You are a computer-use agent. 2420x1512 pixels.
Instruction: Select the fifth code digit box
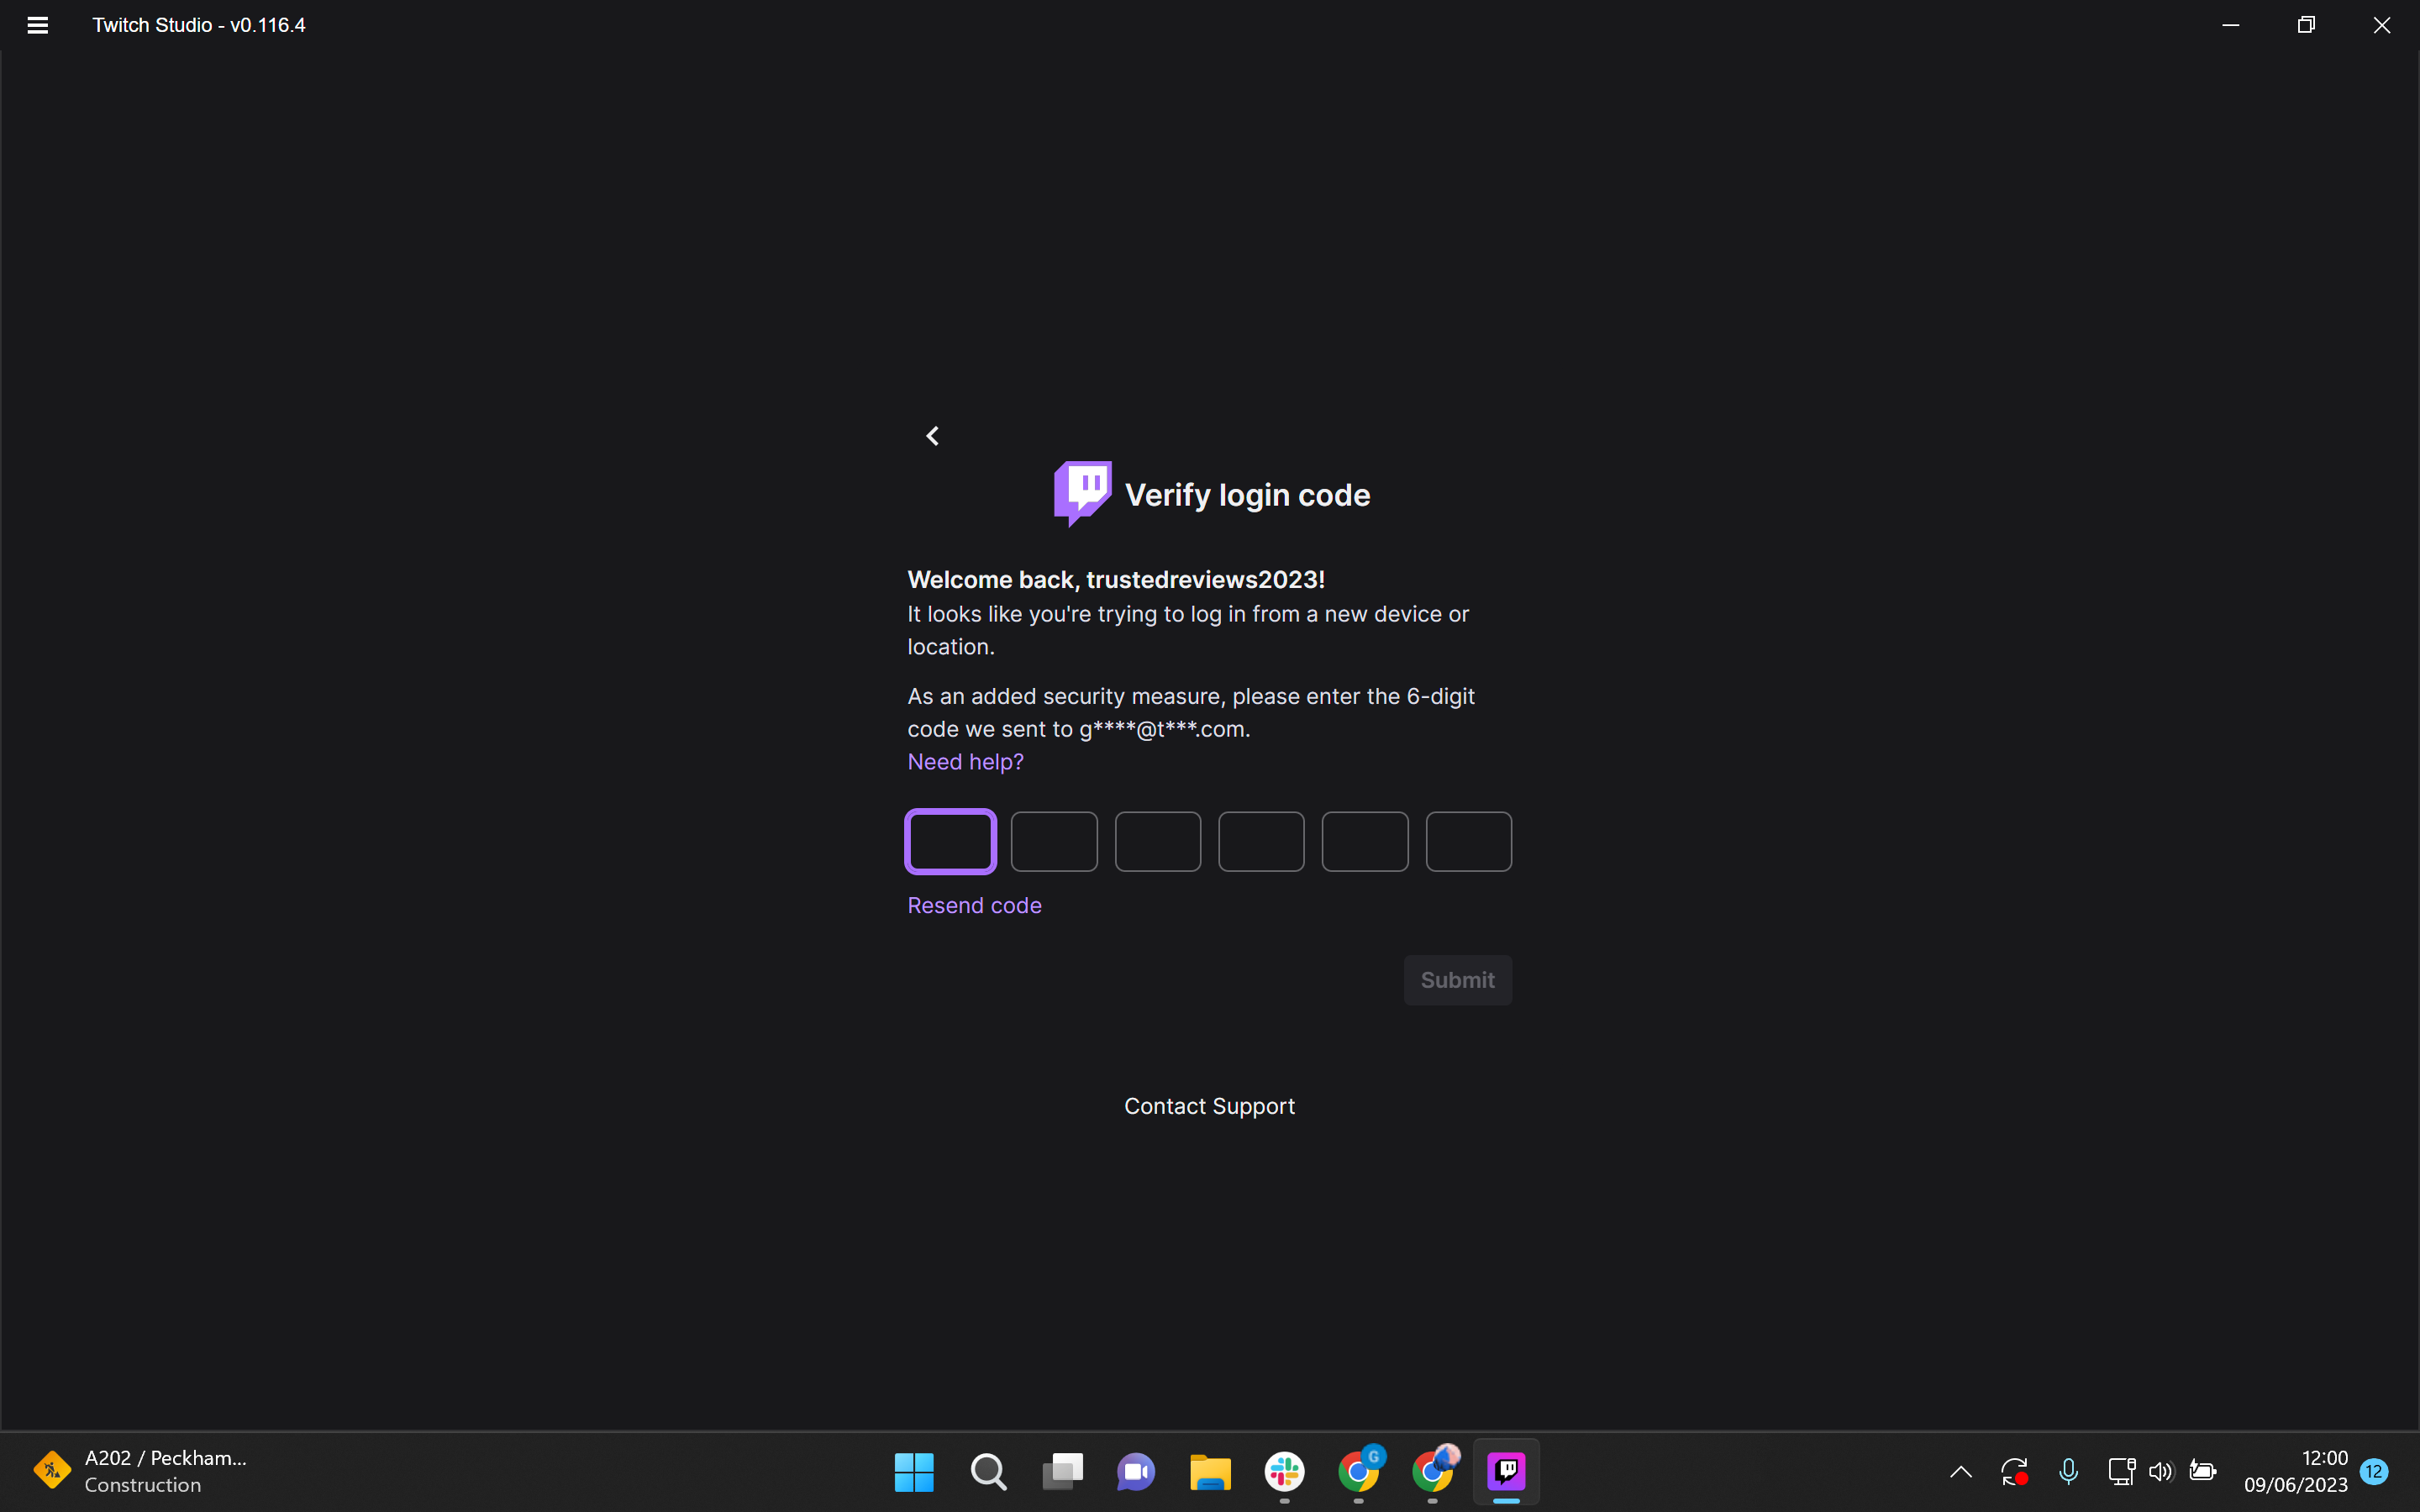[x=1365, y=842]
